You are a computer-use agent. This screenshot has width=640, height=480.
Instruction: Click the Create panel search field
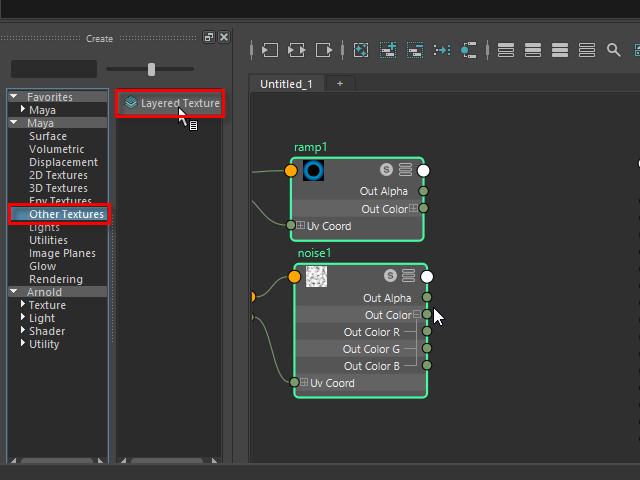tap(54, 69)
